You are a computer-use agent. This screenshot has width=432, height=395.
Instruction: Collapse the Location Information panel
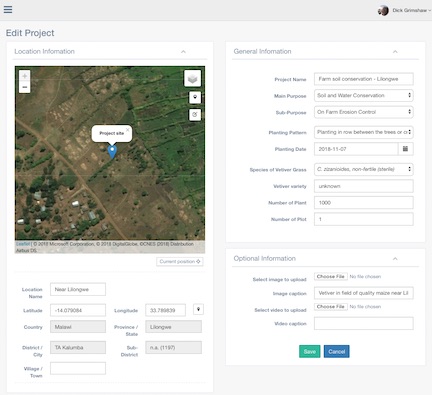pyautogui.click(x=183, y=52)
